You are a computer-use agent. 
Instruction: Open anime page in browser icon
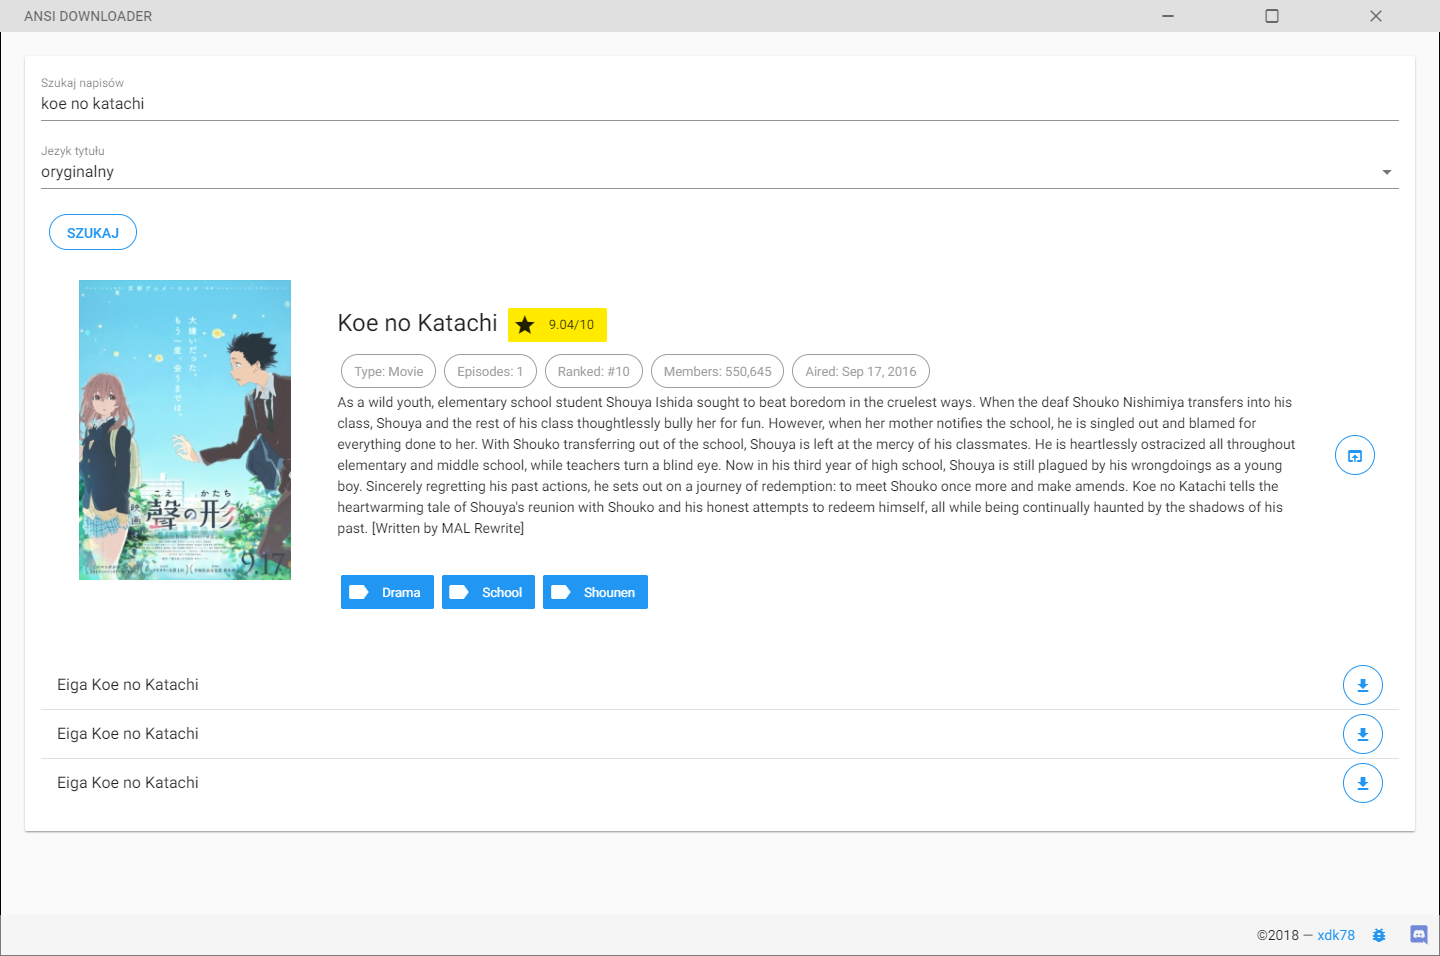pos(1355,455)
